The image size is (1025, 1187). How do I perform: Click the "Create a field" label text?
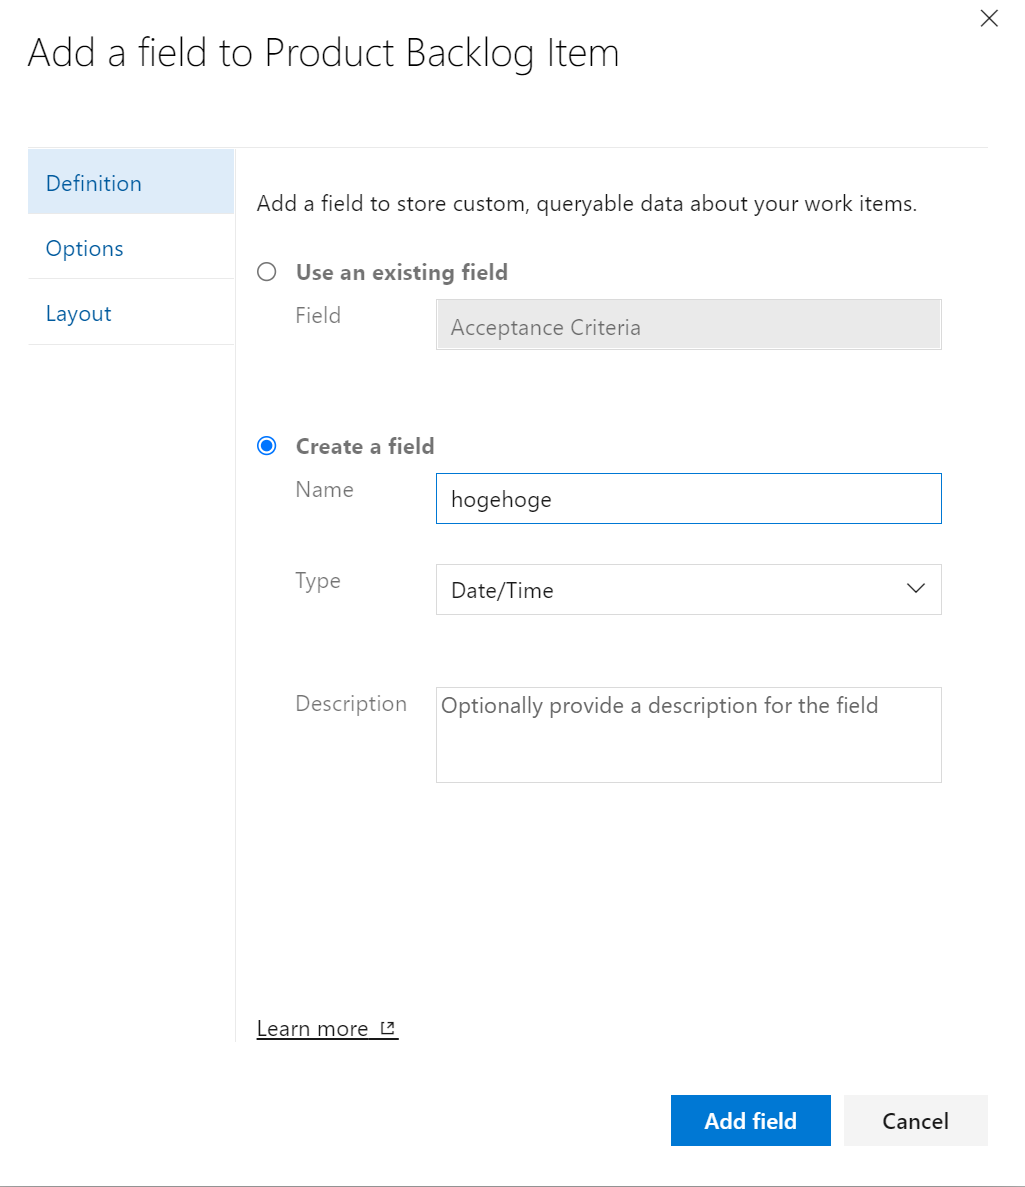point(365,446)
